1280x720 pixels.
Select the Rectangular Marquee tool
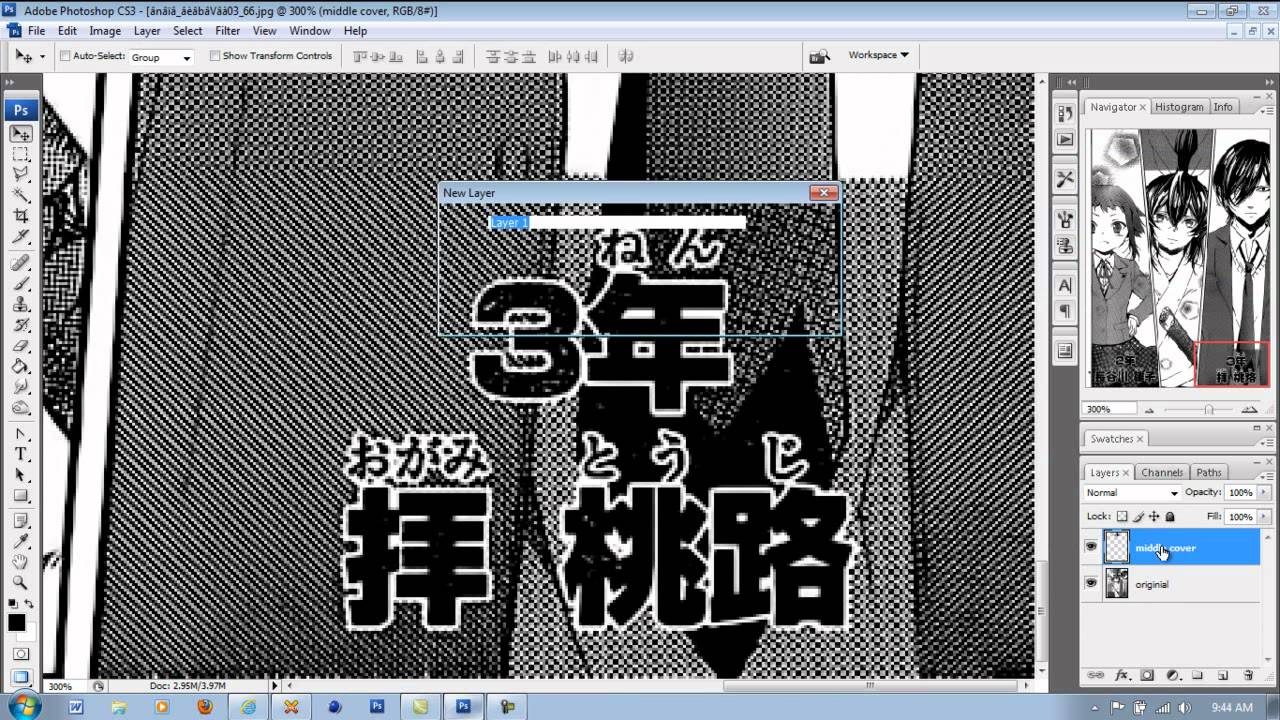click(x=20, y=154)
